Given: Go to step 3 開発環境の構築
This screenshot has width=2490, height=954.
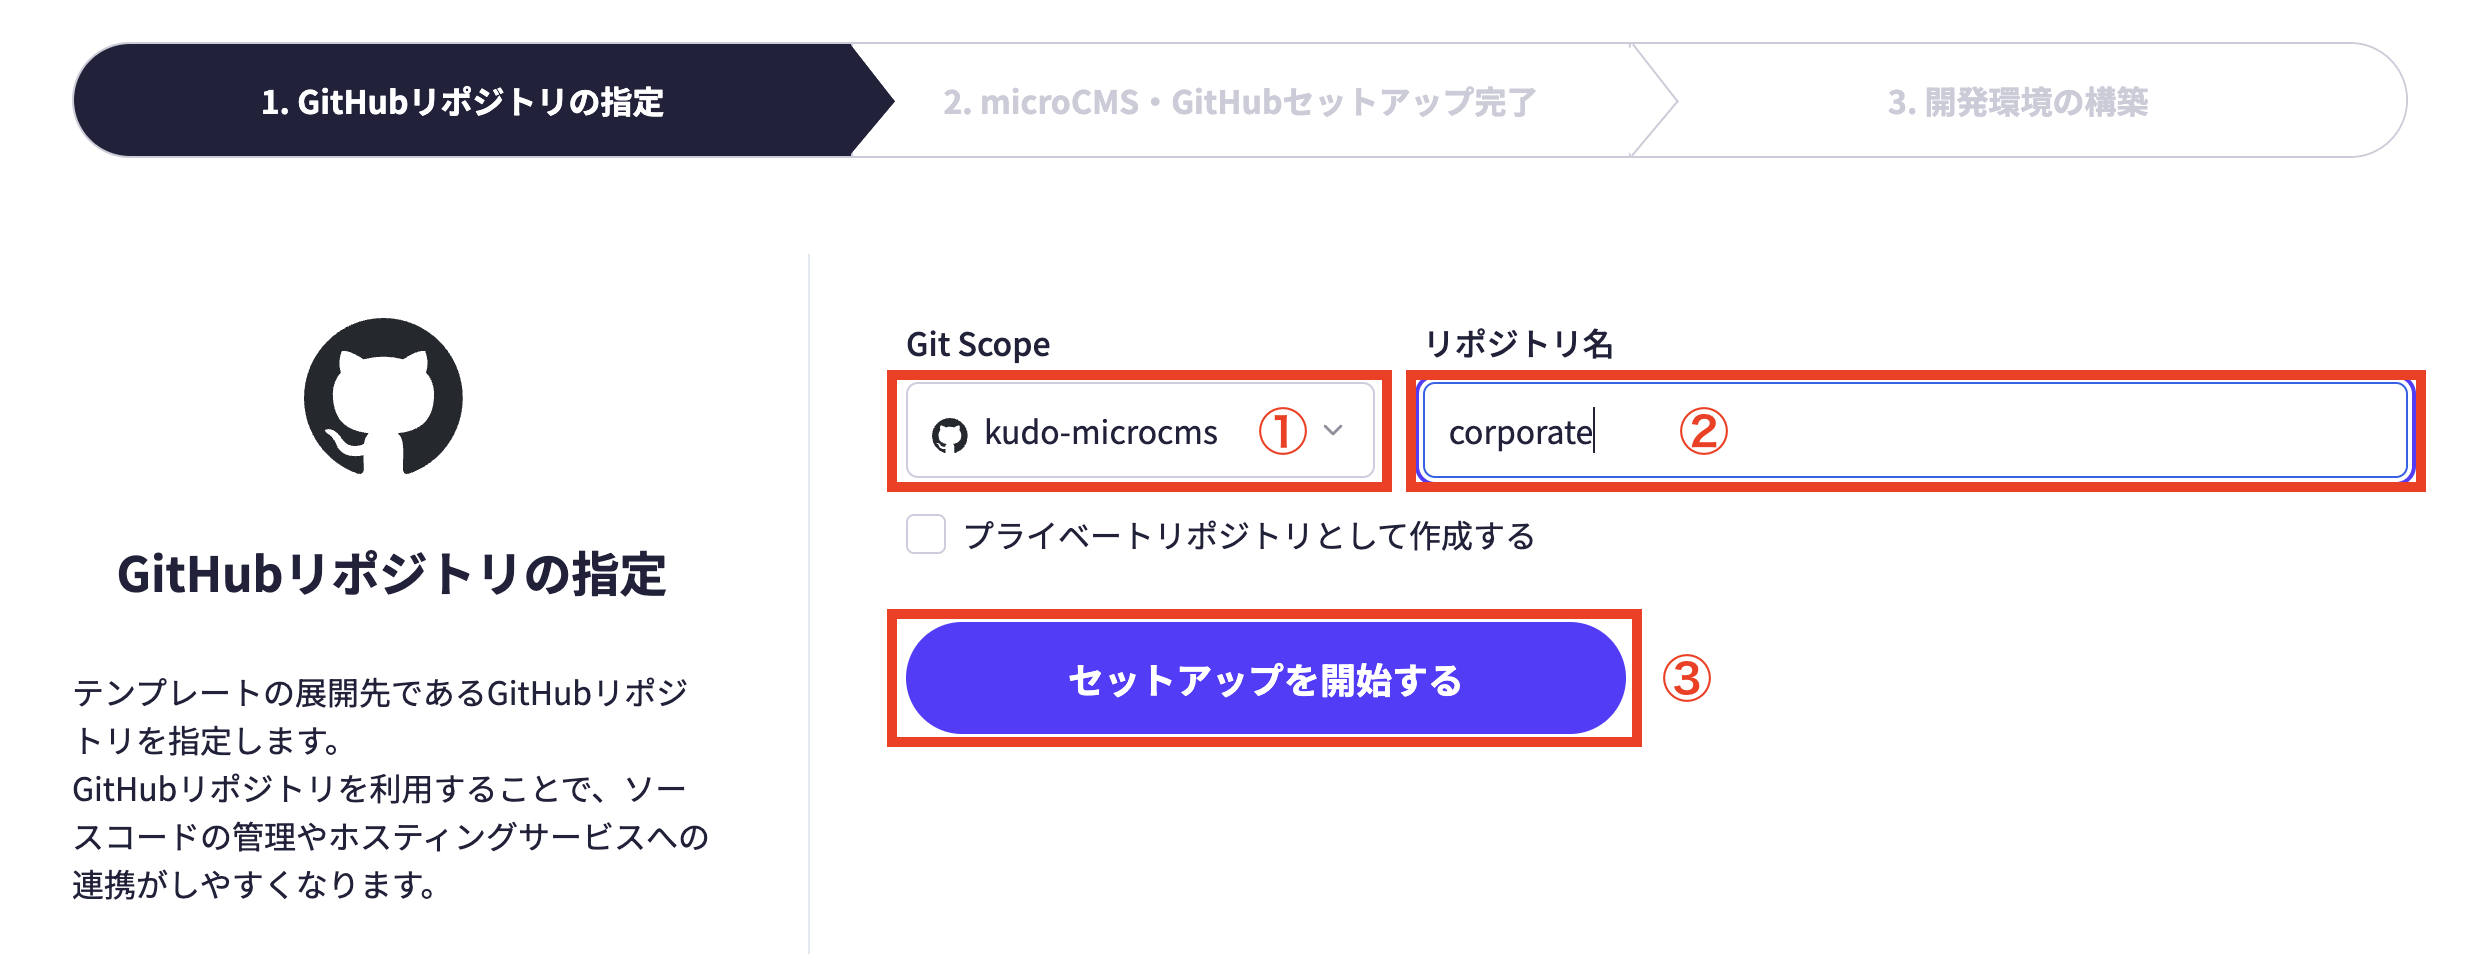Looking at the screenshot, I should coord(2017,101).
